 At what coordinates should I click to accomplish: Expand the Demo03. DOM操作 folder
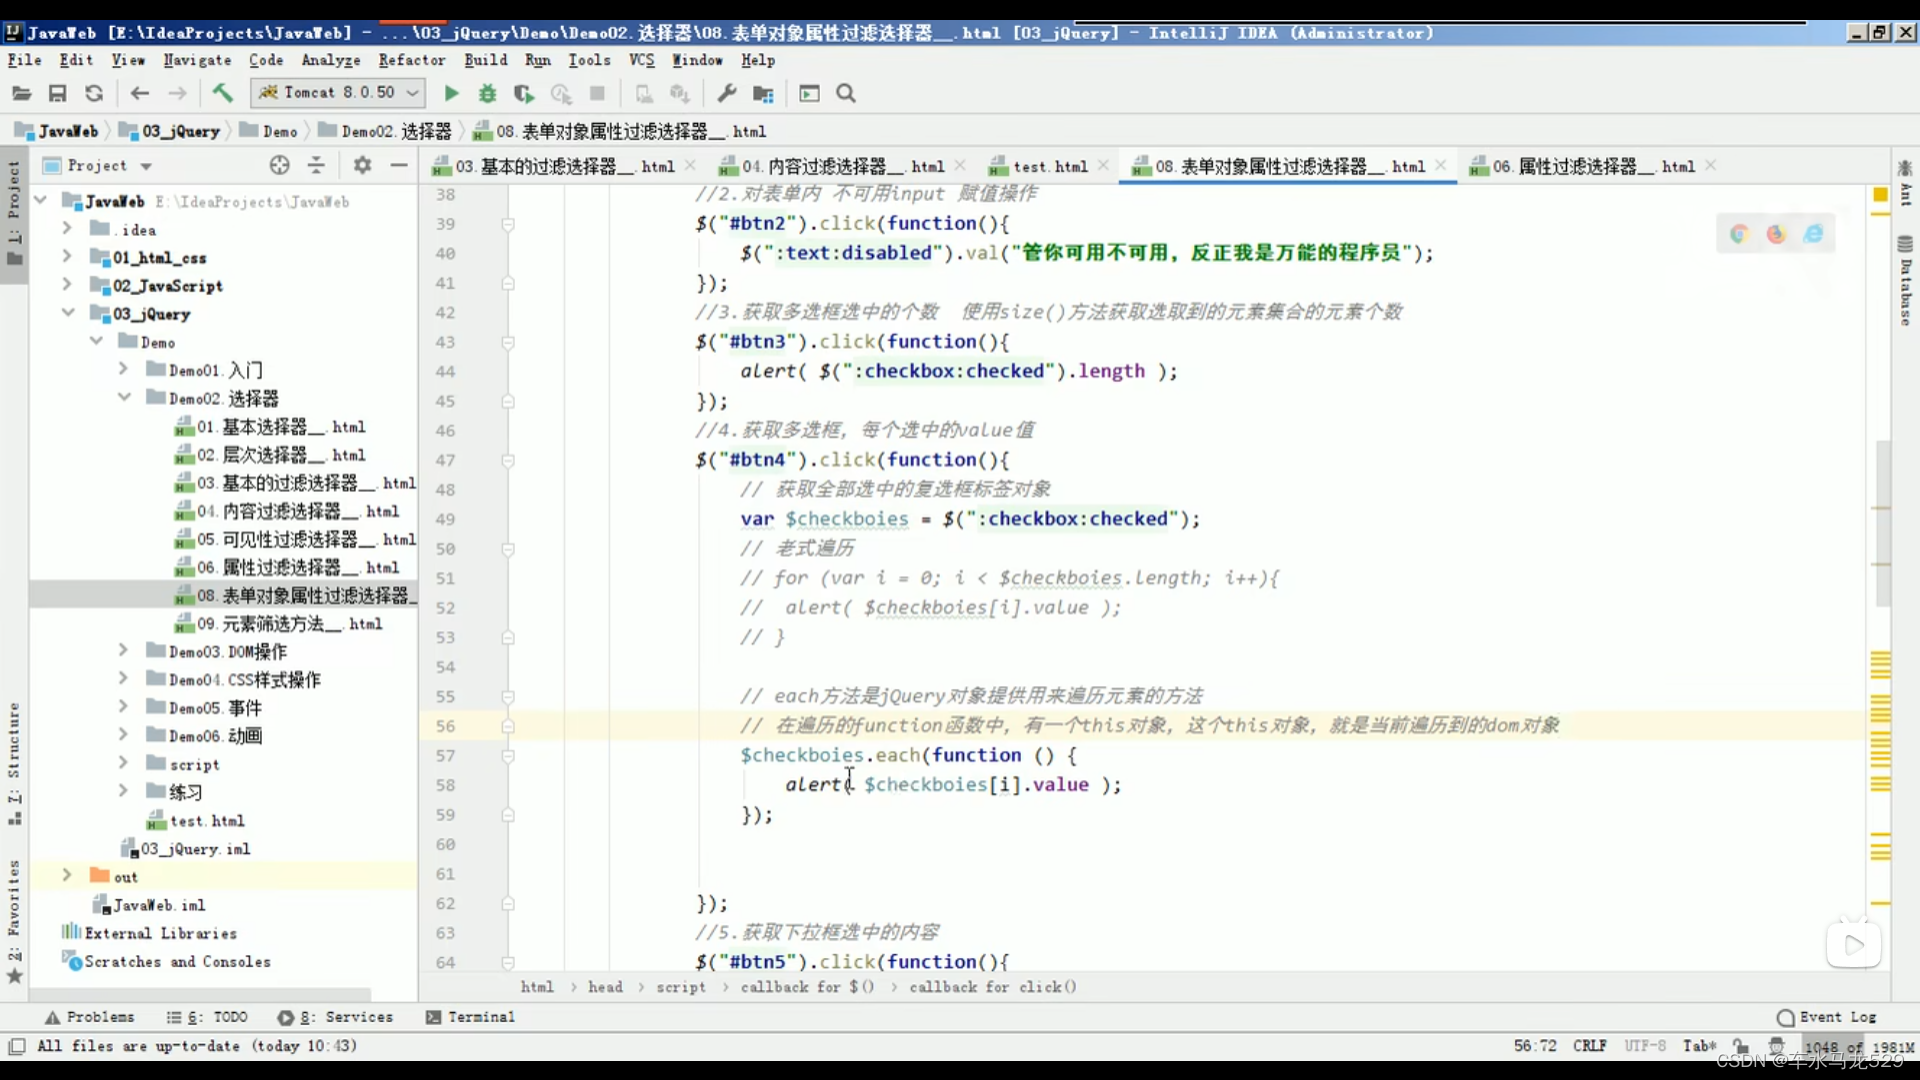(123, 651)
